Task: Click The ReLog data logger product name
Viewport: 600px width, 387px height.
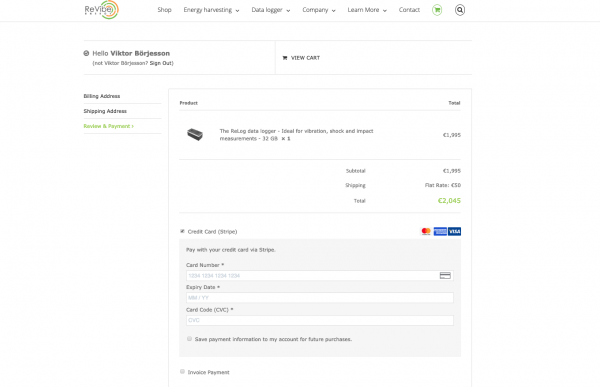Action: click(x=296, y=135)
